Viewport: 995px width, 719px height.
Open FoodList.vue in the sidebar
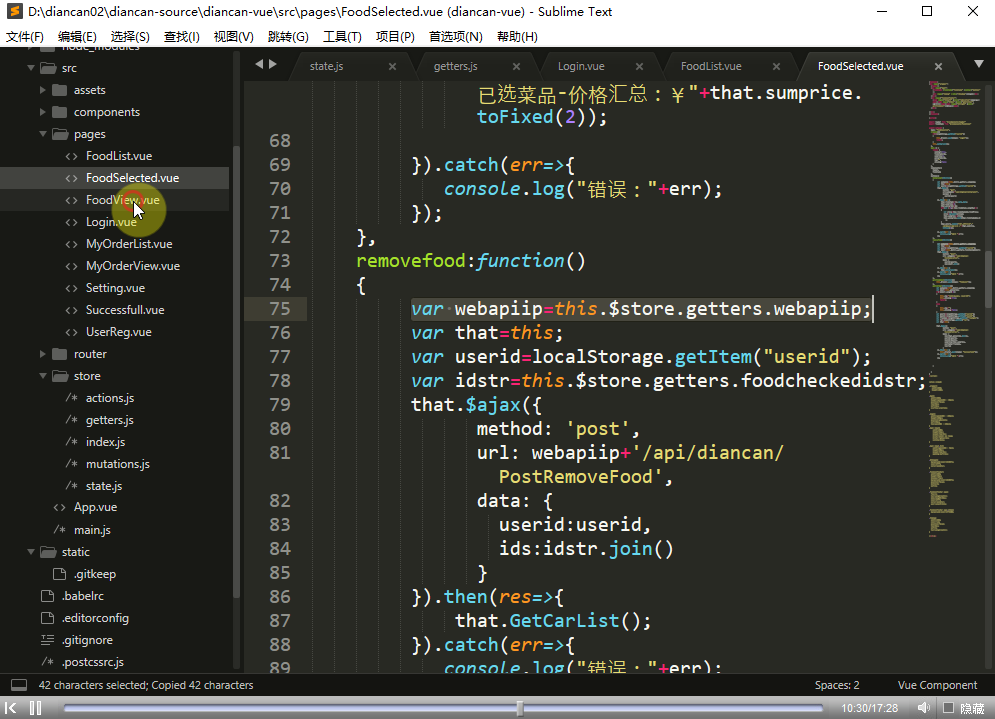point(119,156)
